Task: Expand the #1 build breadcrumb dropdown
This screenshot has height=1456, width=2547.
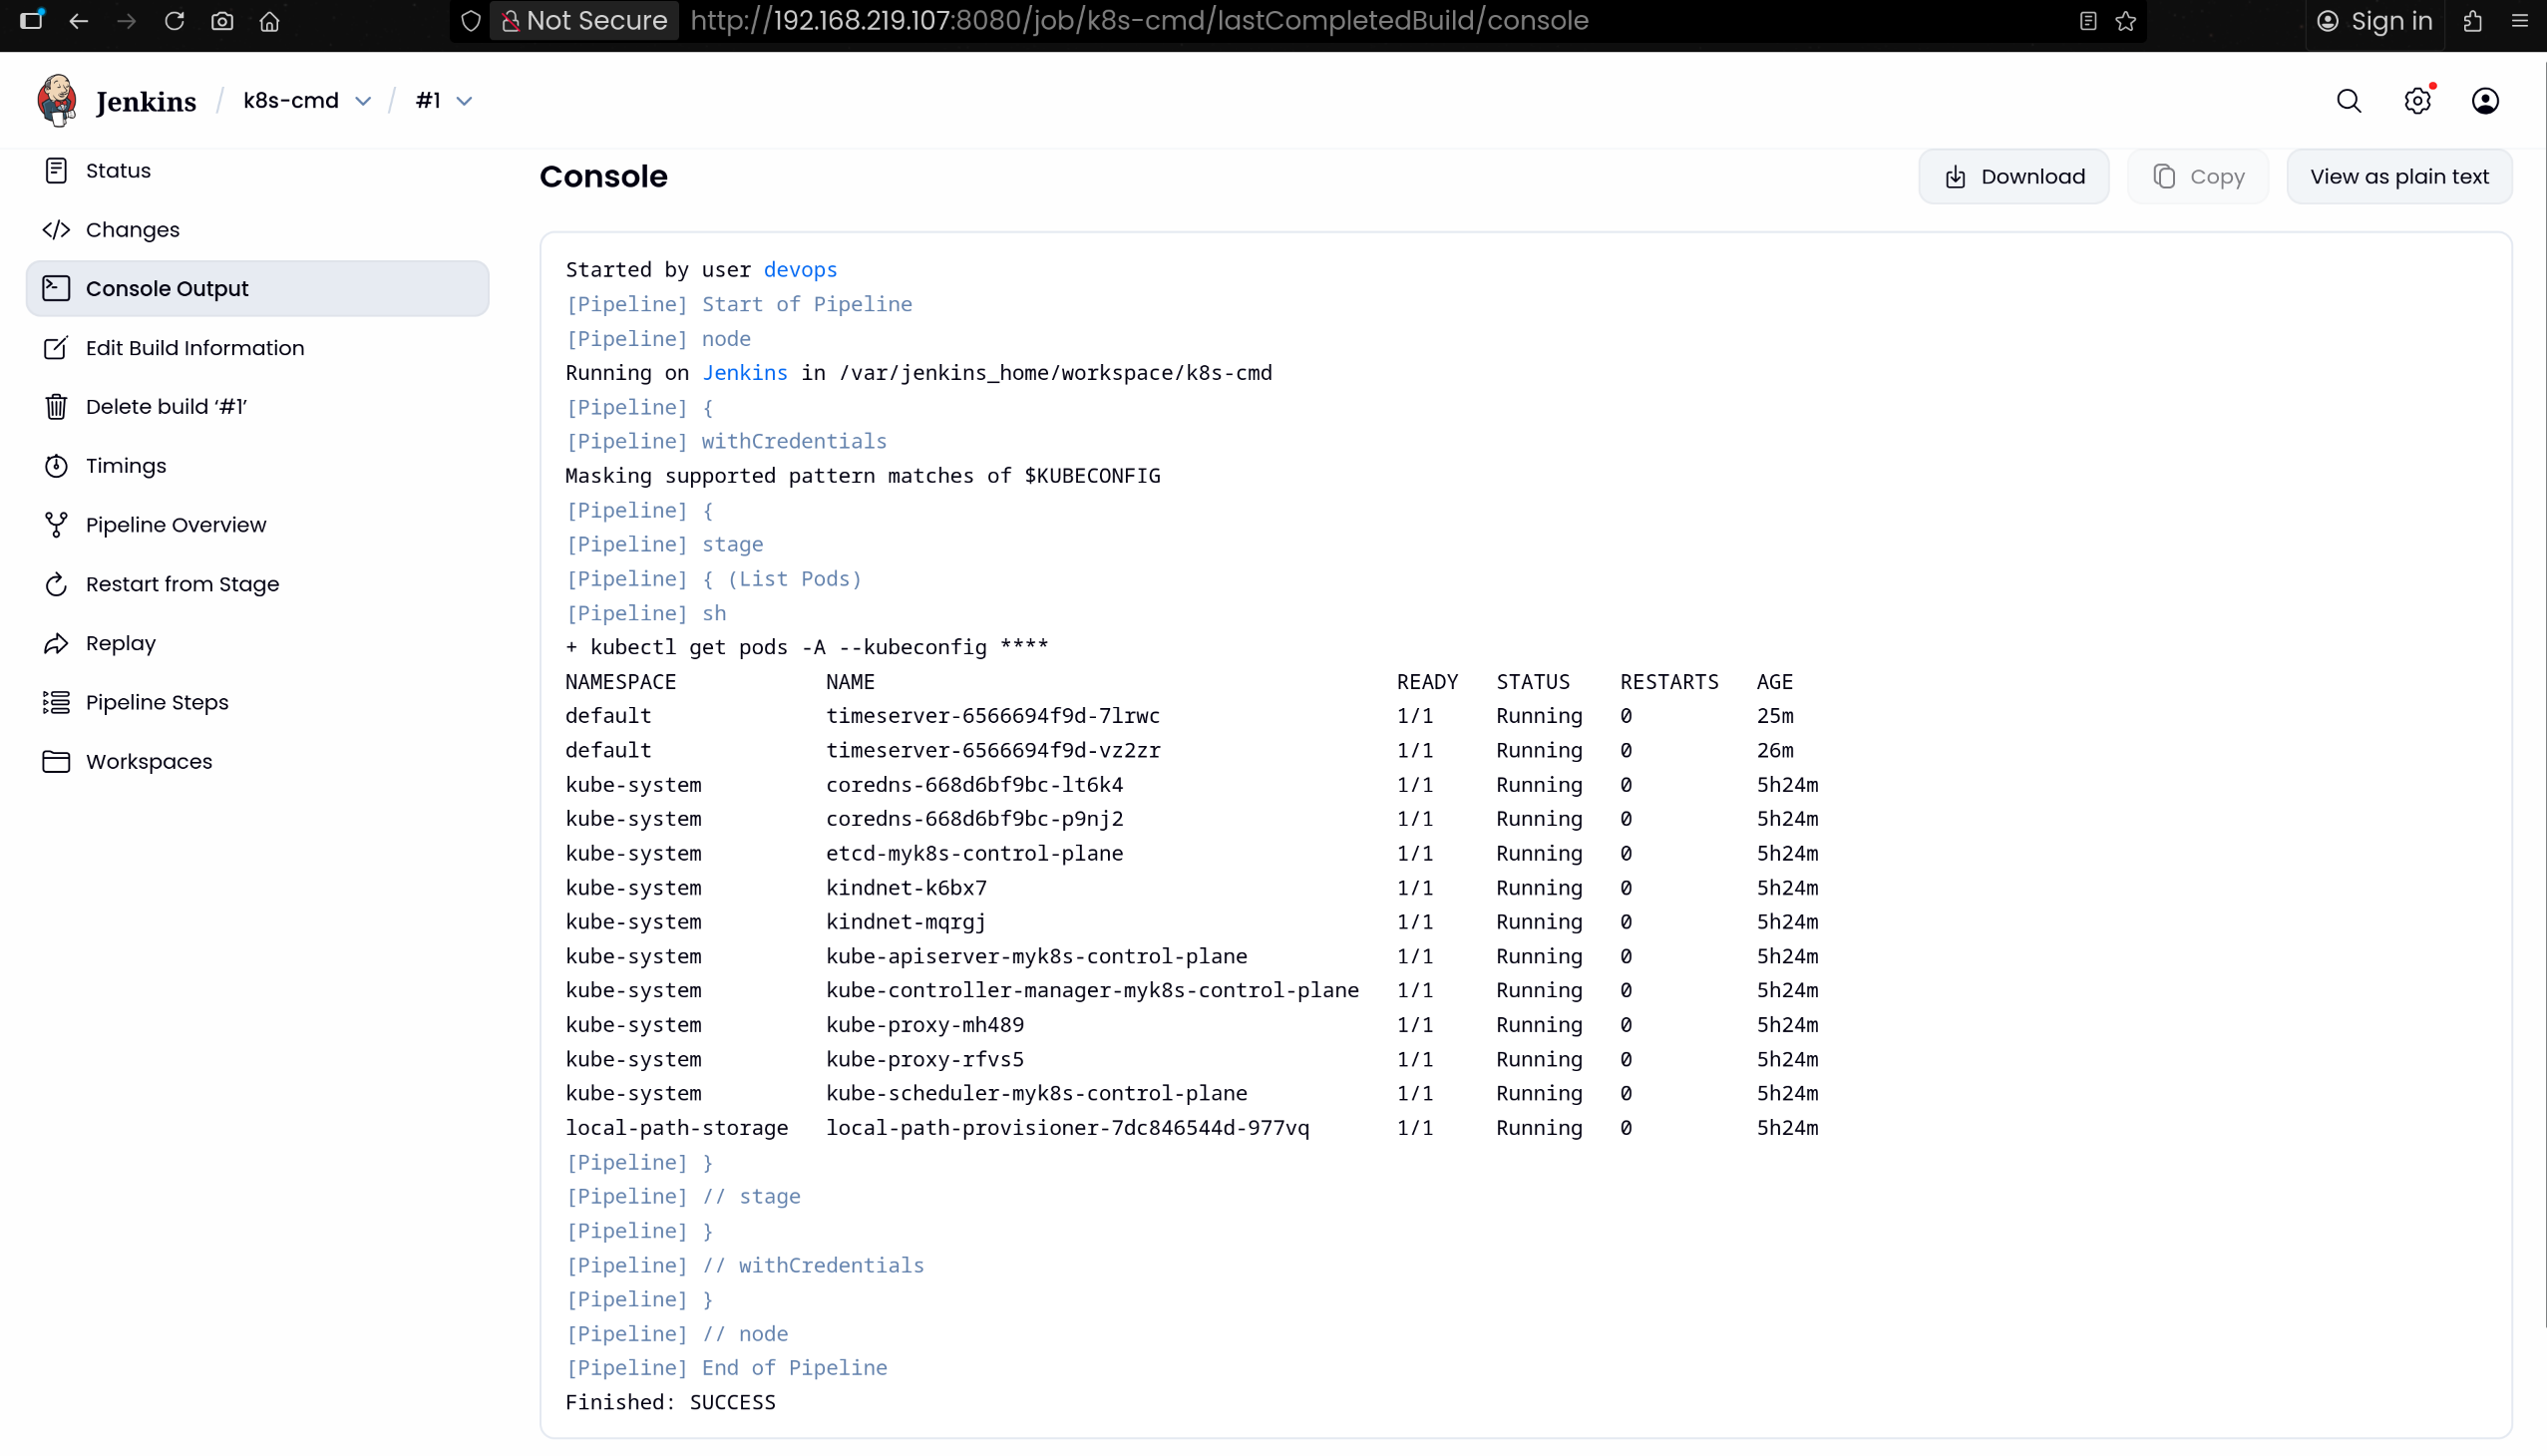Action: pos(465,101)
